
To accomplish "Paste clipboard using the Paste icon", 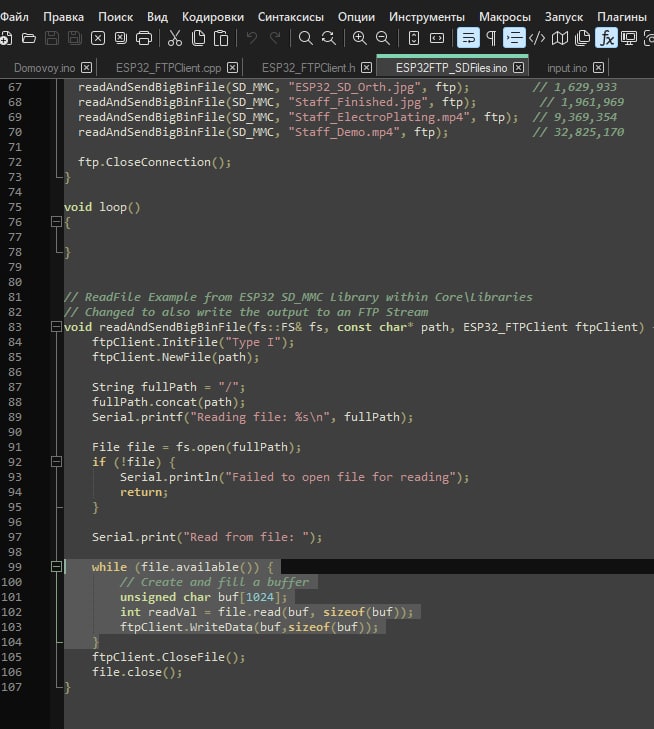I will (221, 38).
